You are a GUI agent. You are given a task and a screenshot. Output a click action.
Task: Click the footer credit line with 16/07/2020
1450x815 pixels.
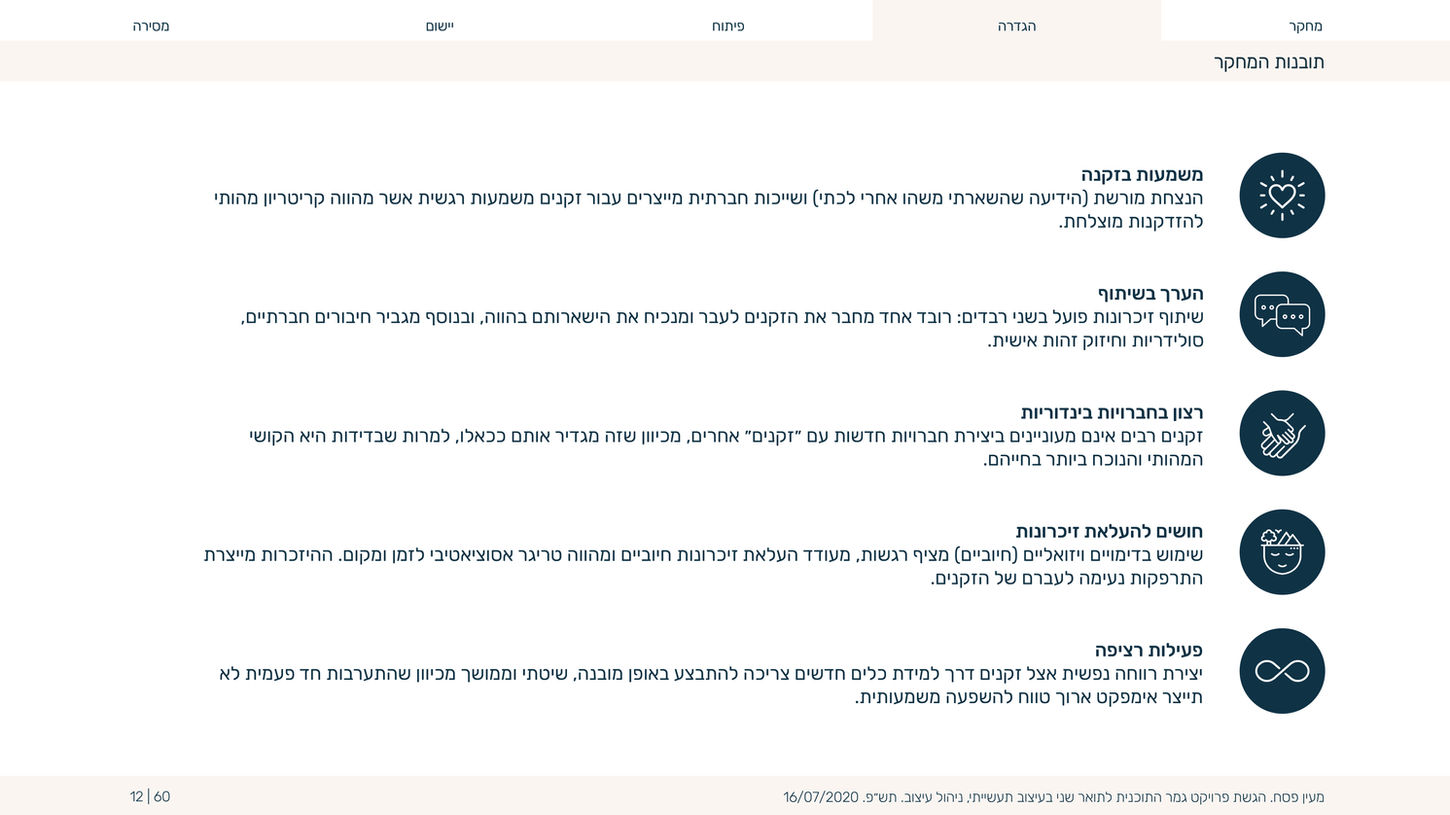(x=1053, y=797)
